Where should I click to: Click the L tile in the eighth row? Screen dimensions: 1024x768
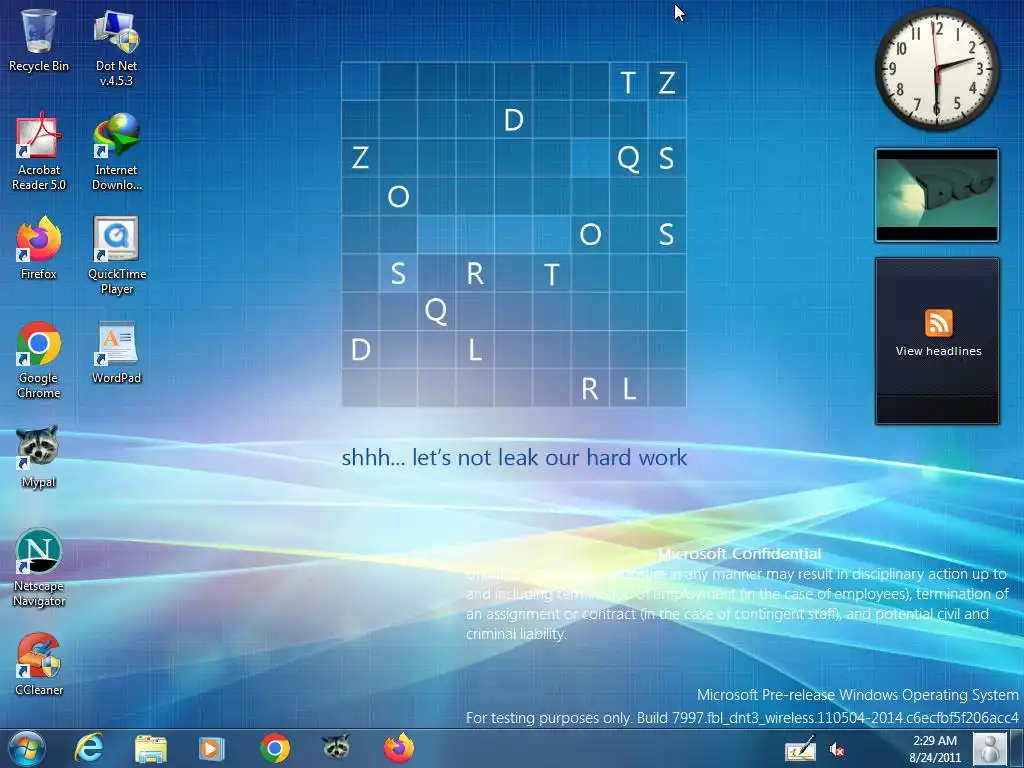pyautogui.click(x=475, y=349)
